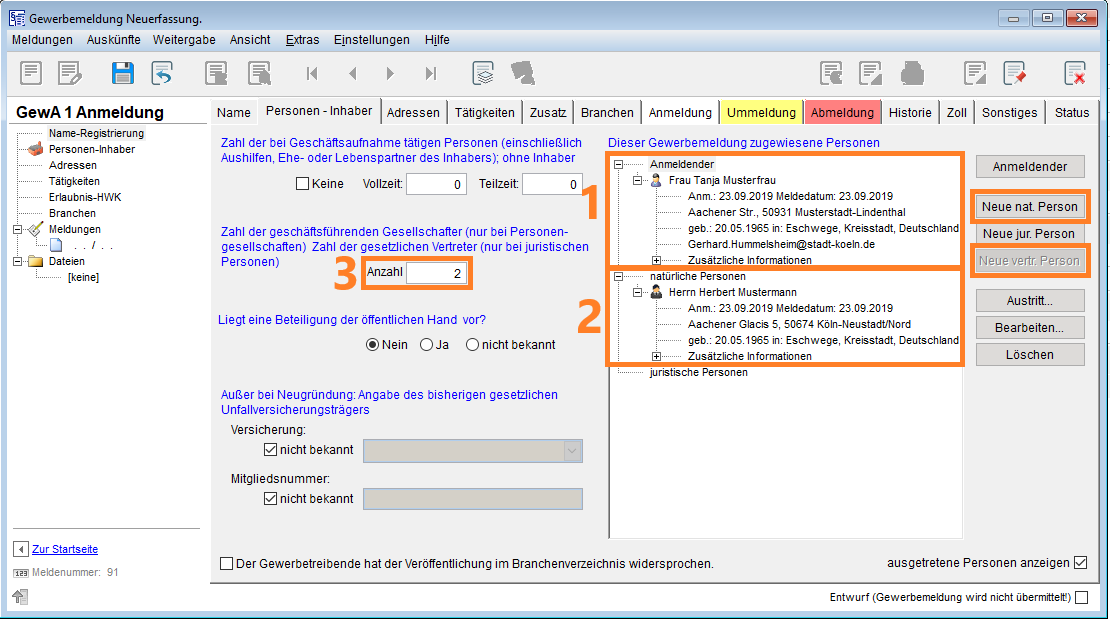The height and width of the screenshot is (619, 1110).
Task: Click the undo arrow document icon
Action: [x=162, y=73]
